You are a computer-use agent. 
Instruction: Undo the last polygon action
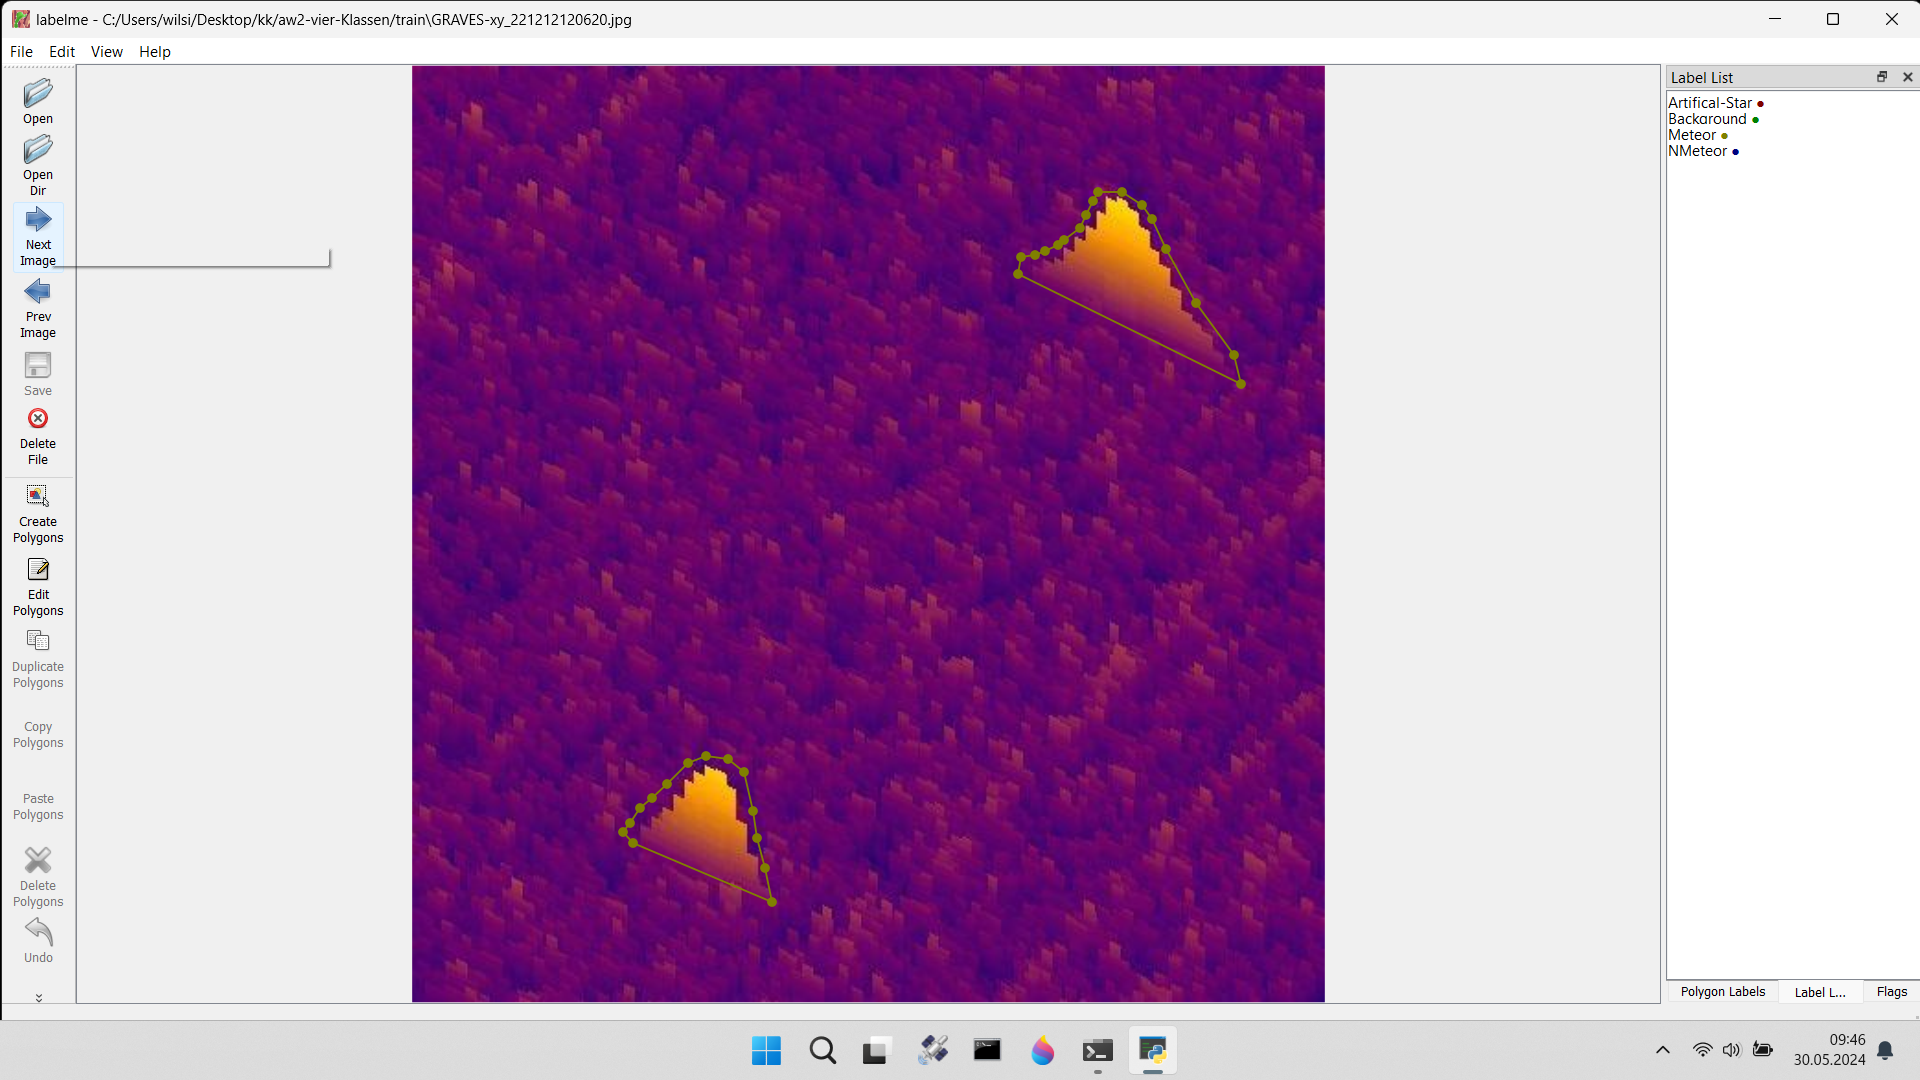point(38,940)
